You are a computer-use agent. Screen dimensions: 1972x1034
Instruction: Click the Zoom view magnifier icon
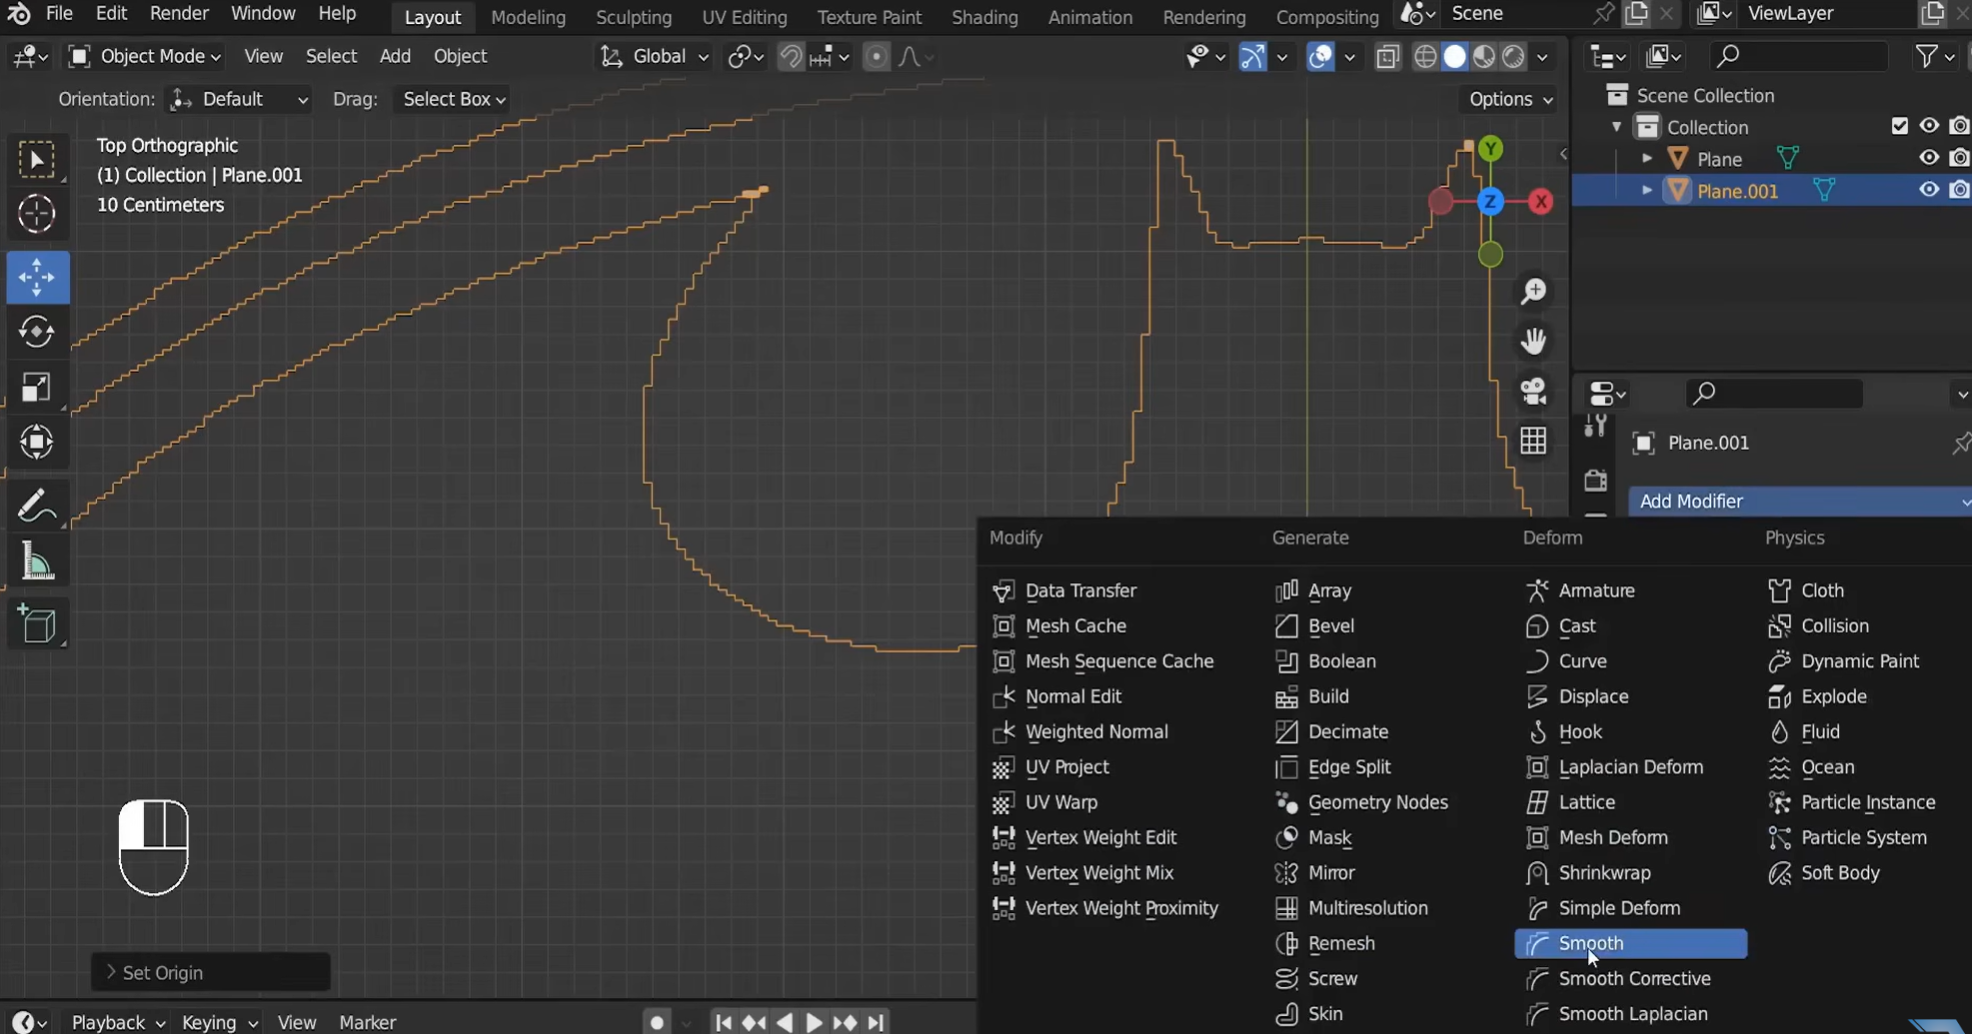(1533, 291)
